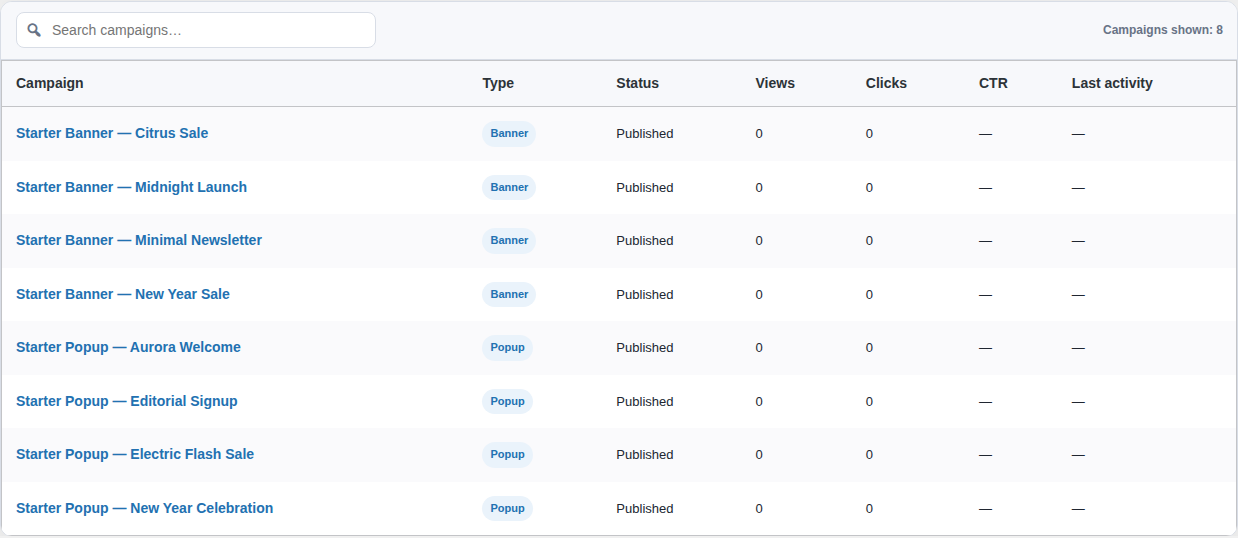This screenshot has height=538, width=1238.
Task: Click the magnifier icon in the search box
Action: [34, 30]
